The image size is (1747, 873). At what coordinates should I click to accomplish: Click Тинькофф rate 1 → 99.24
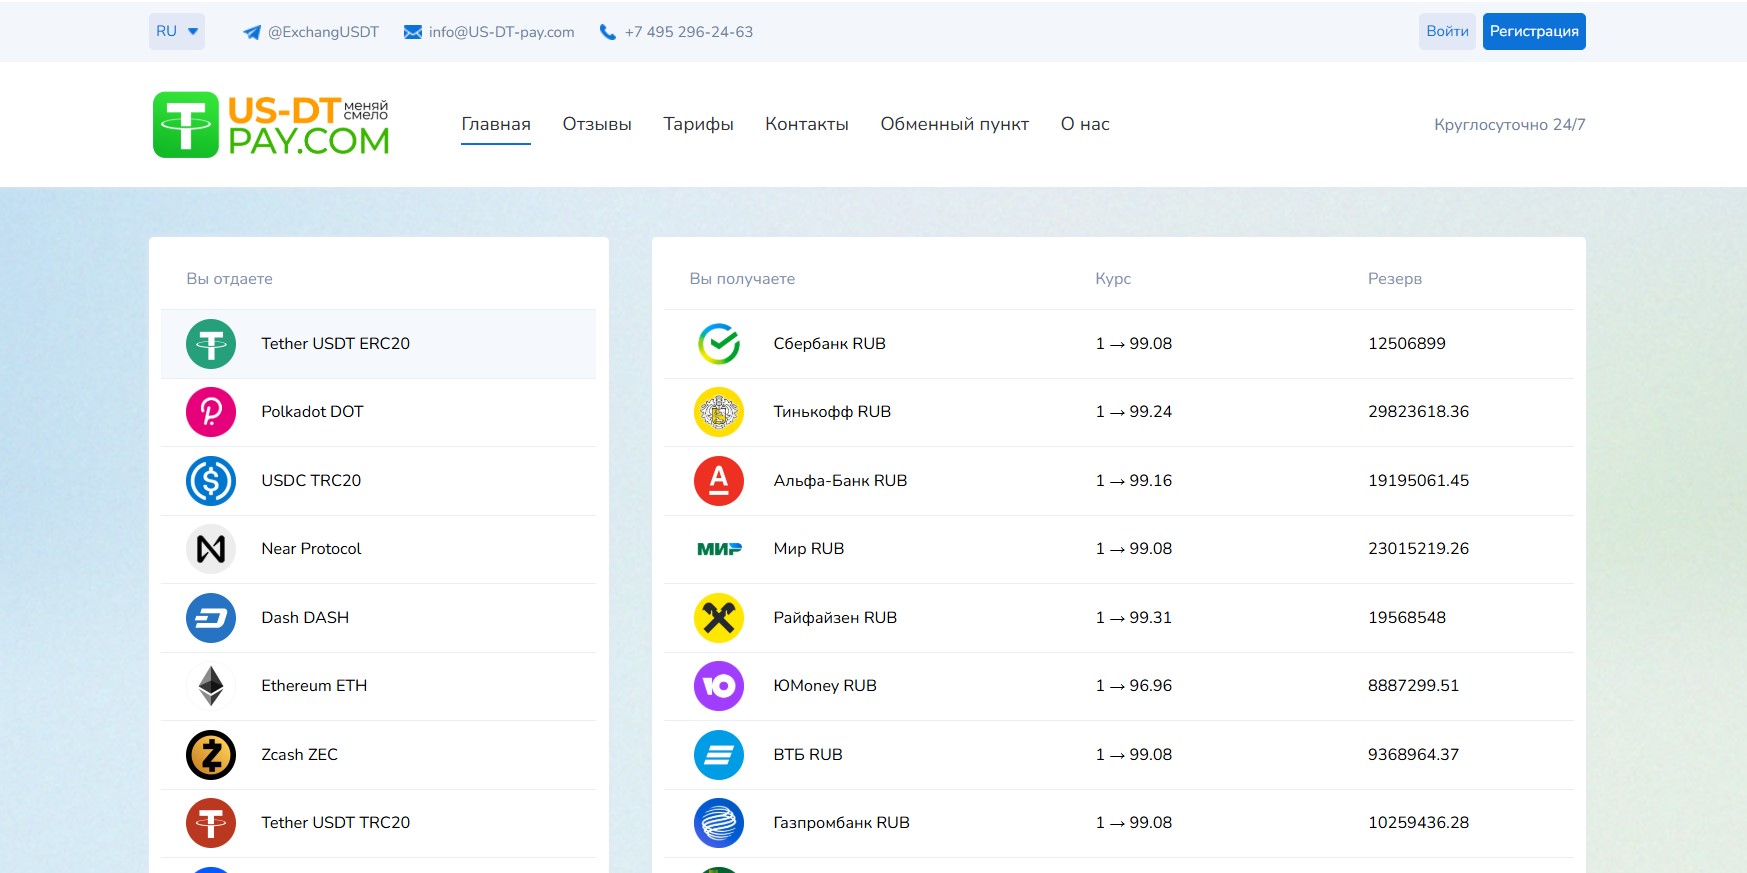1133,412
